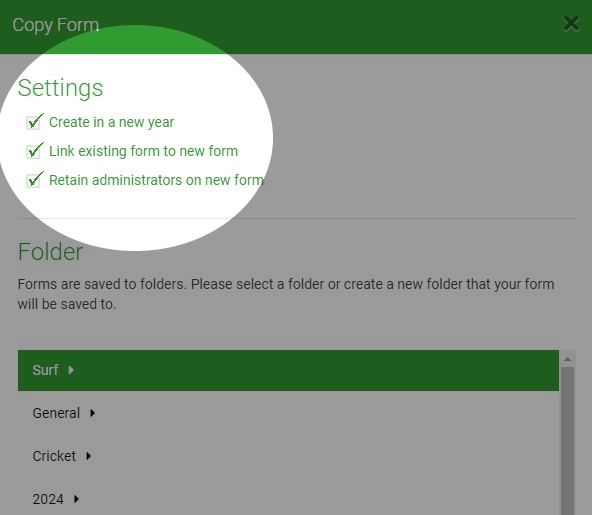
Task: Select the General folder name
Action: pyautogui.click(x=56, y=413)
